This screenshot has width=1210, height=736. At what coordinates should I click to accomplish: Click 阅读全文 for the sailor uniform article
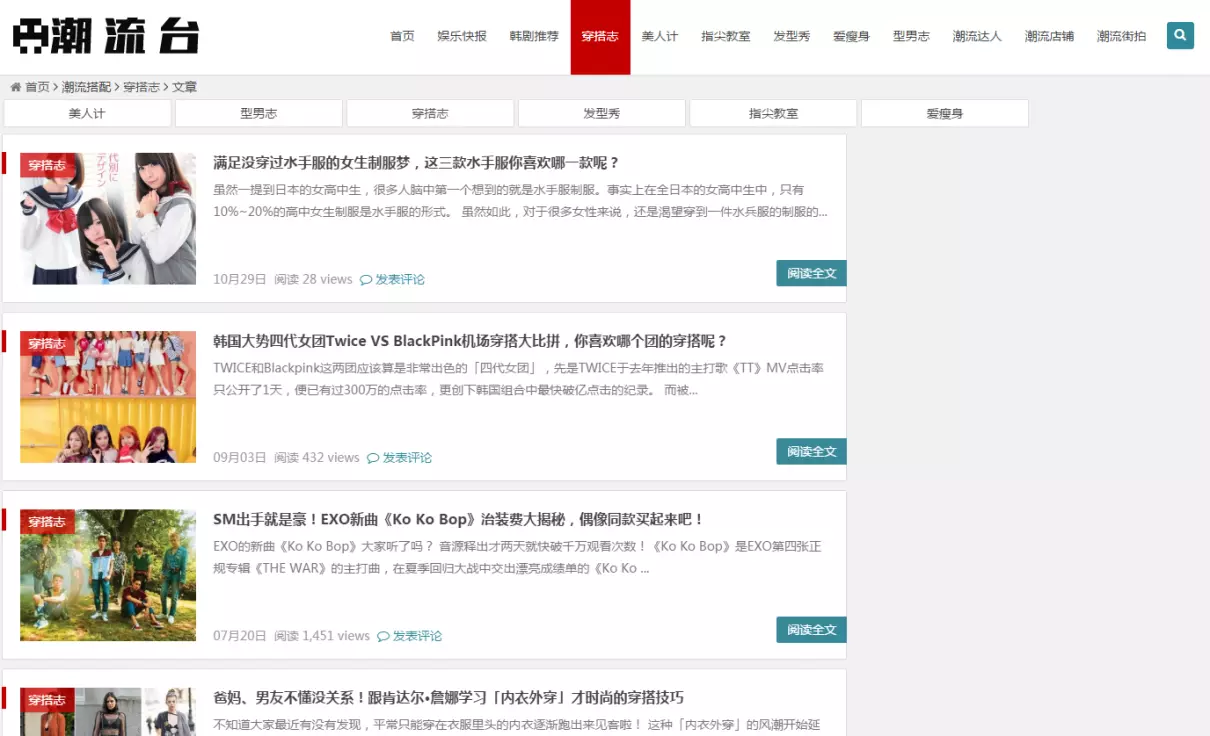[811, 273]
